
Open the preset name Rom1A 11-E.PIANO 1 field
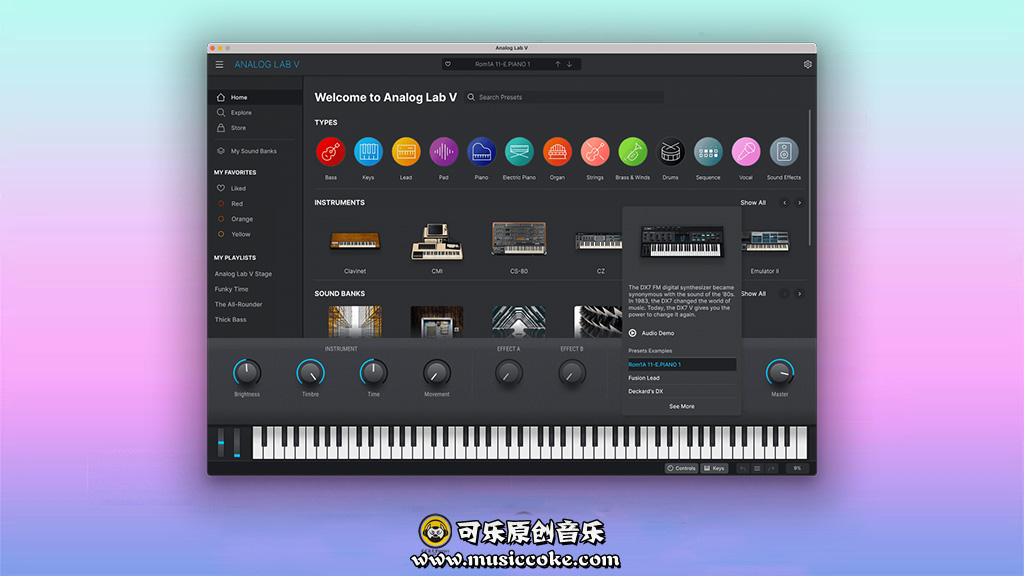pyautogui.click(x=503, y=64)
